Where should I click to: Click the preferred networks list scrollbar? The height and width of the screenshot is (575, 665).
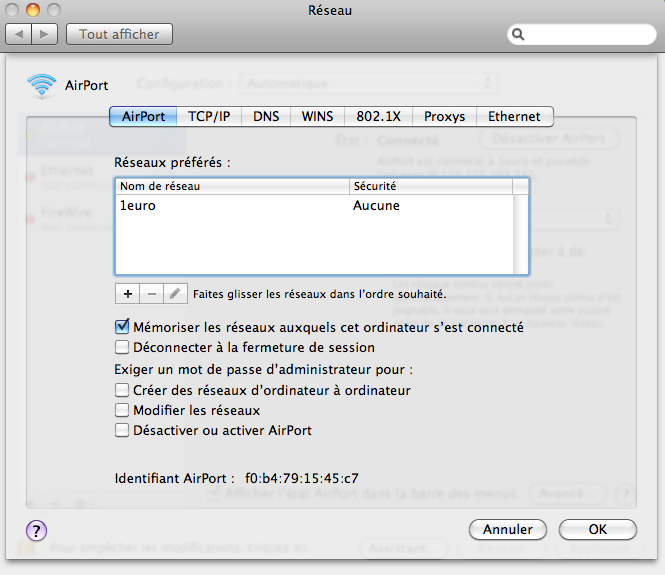pos(520,234)
